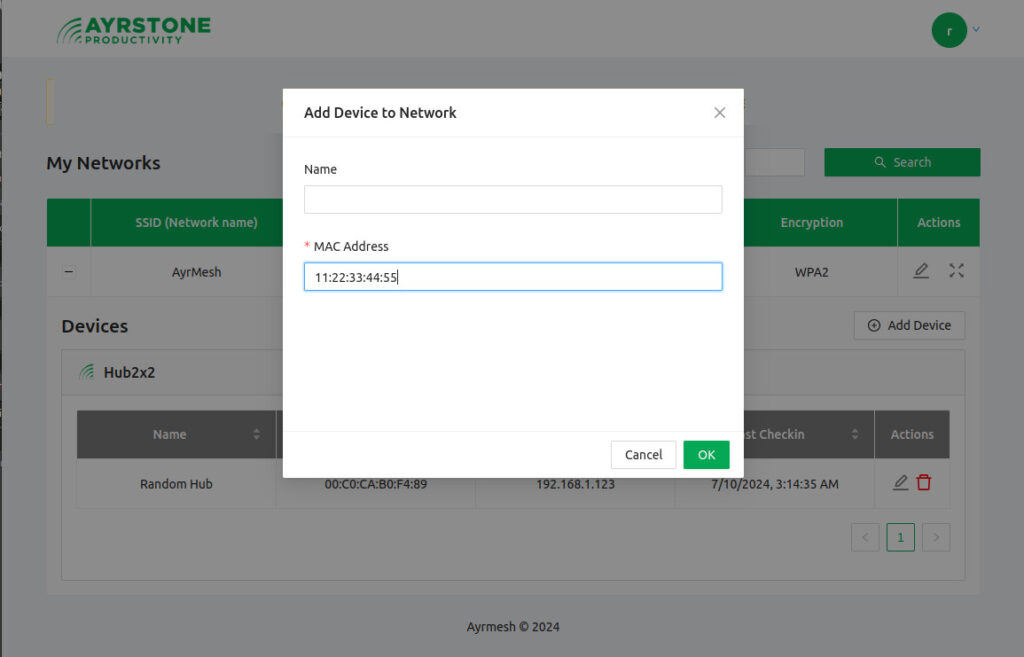Open the user avatar menu
Viewport: 1024px width, 657px height.
pyautogui.click(x=949, y=30)
